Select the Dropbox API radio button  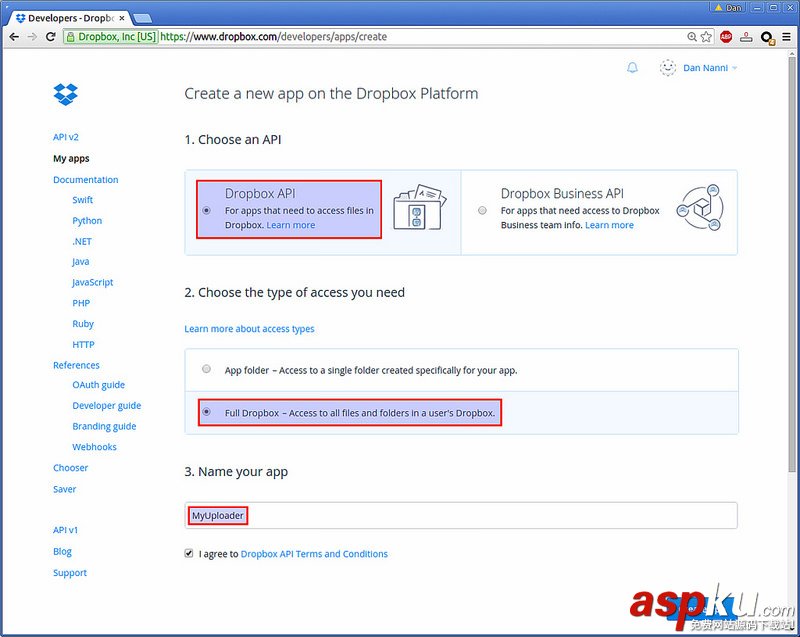(x=207, y=210)
